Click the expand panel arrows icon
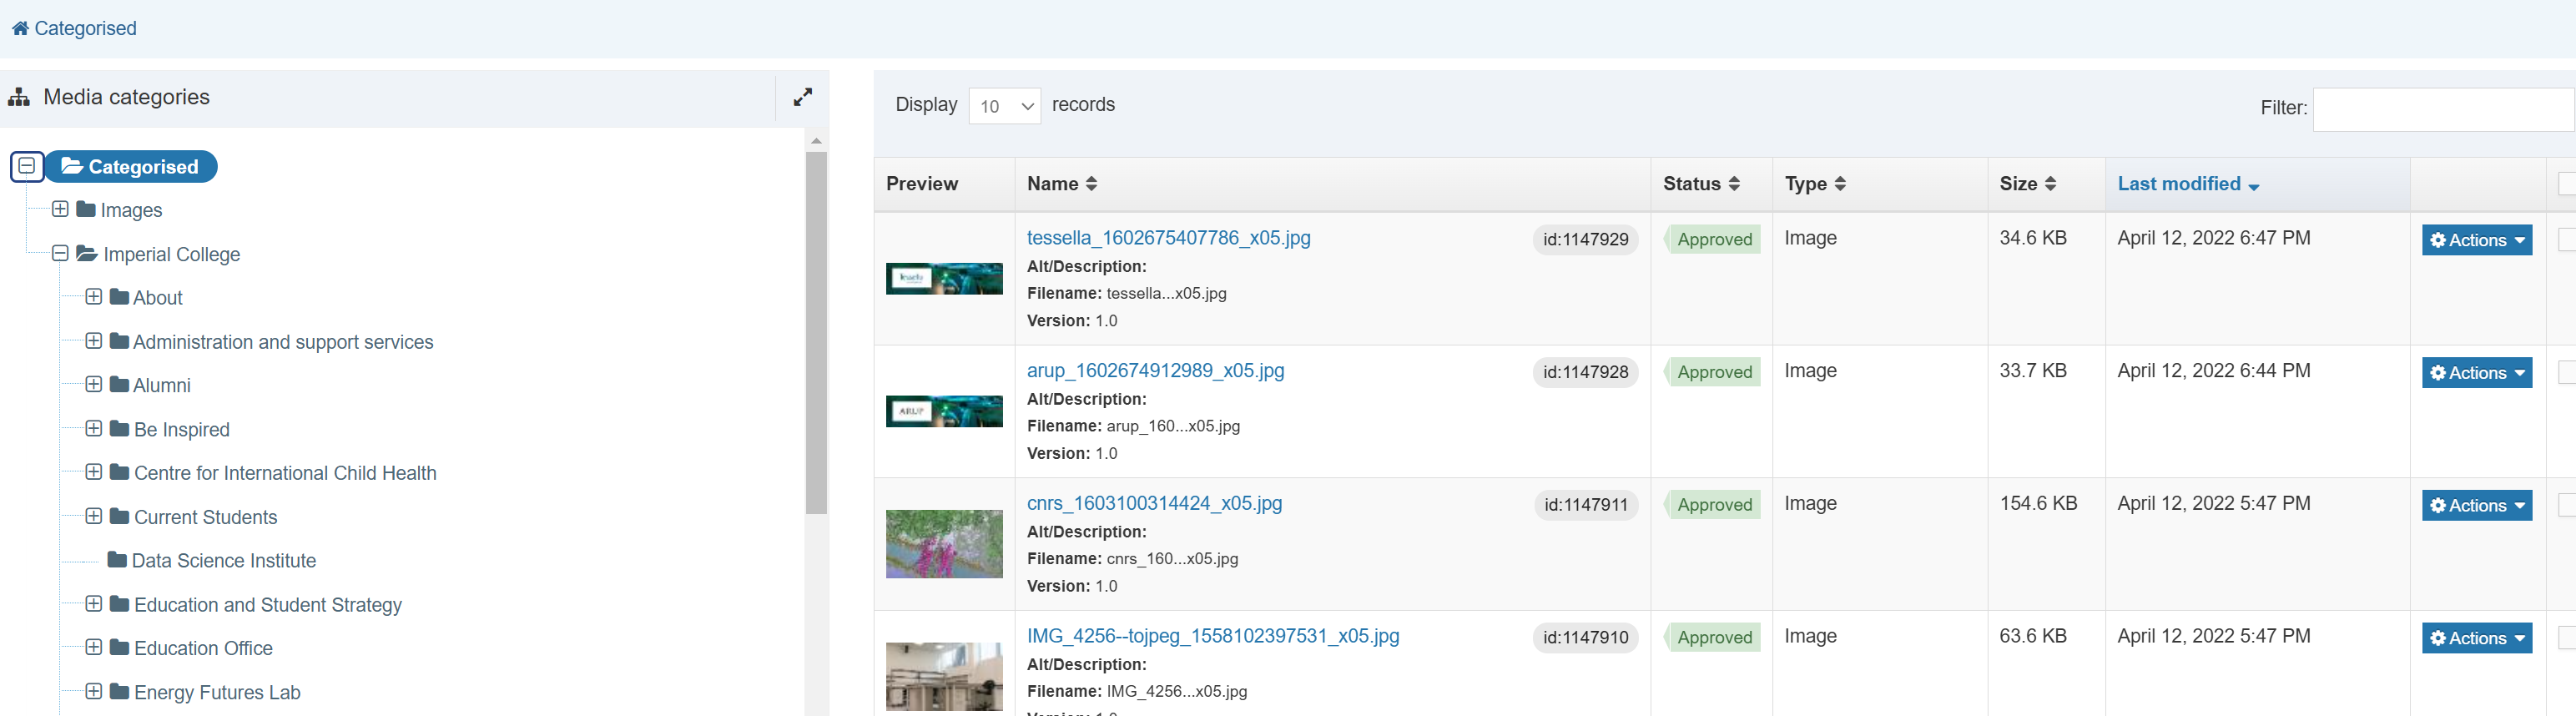The width and height of the screenshot is (2576, 716). (802, 98)
